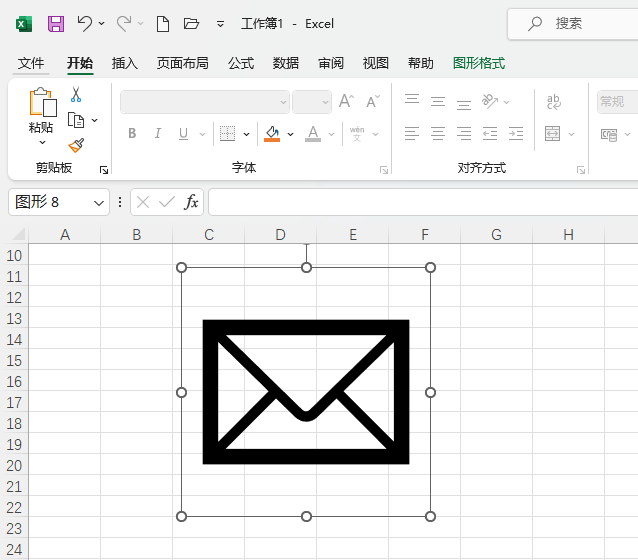Viewport: 638px width, 560px height.
Task: Open the Borders dropdown arrow
Action: point(247,134)
